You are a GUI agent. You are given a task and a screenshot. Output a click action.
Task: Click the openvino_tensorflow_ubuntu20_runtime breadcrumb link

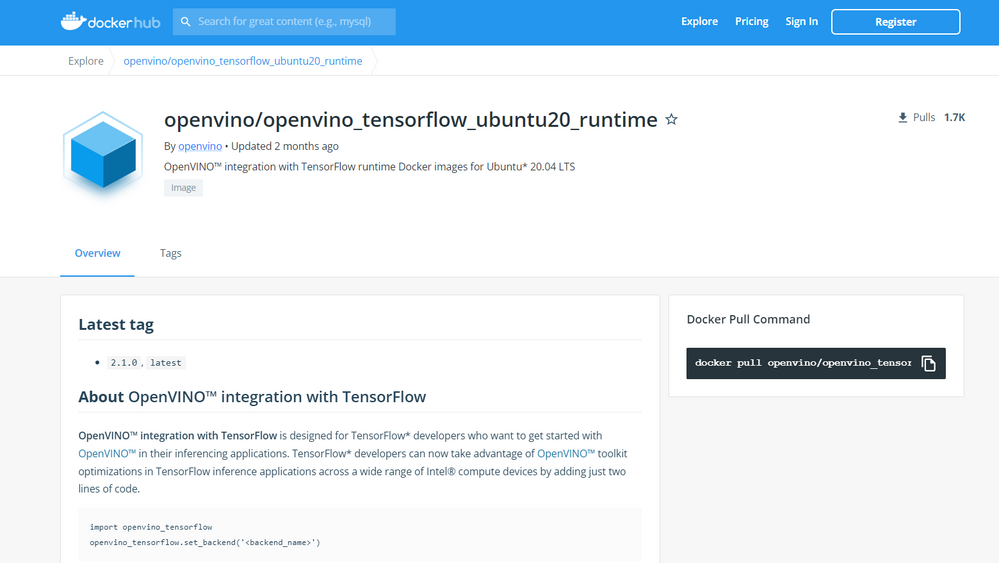point(243,61)
